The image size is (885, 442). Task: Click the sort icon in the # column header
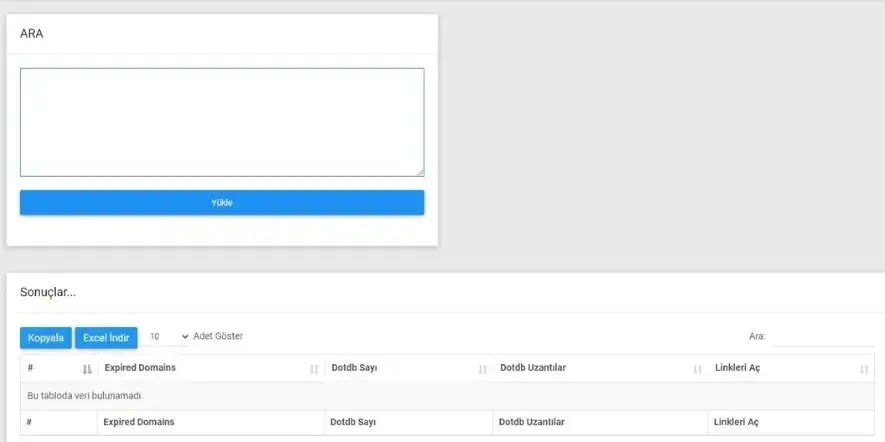pyautogui.click(x=87, y=369)
